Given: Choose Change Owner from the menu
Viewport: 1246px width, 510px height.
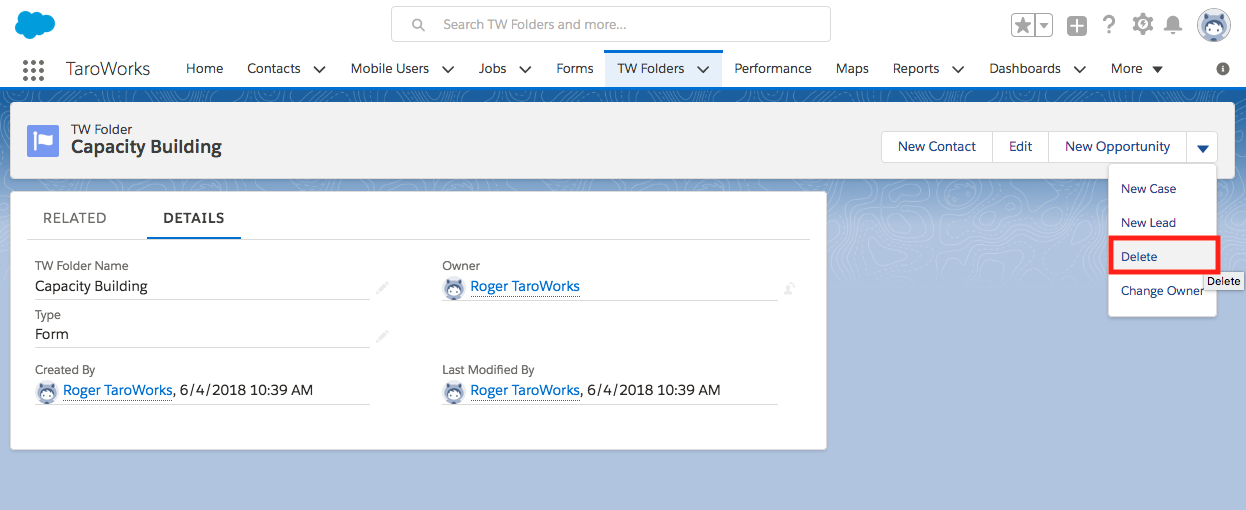Looking at the screenshot, I should click(x=1162, y=290).
